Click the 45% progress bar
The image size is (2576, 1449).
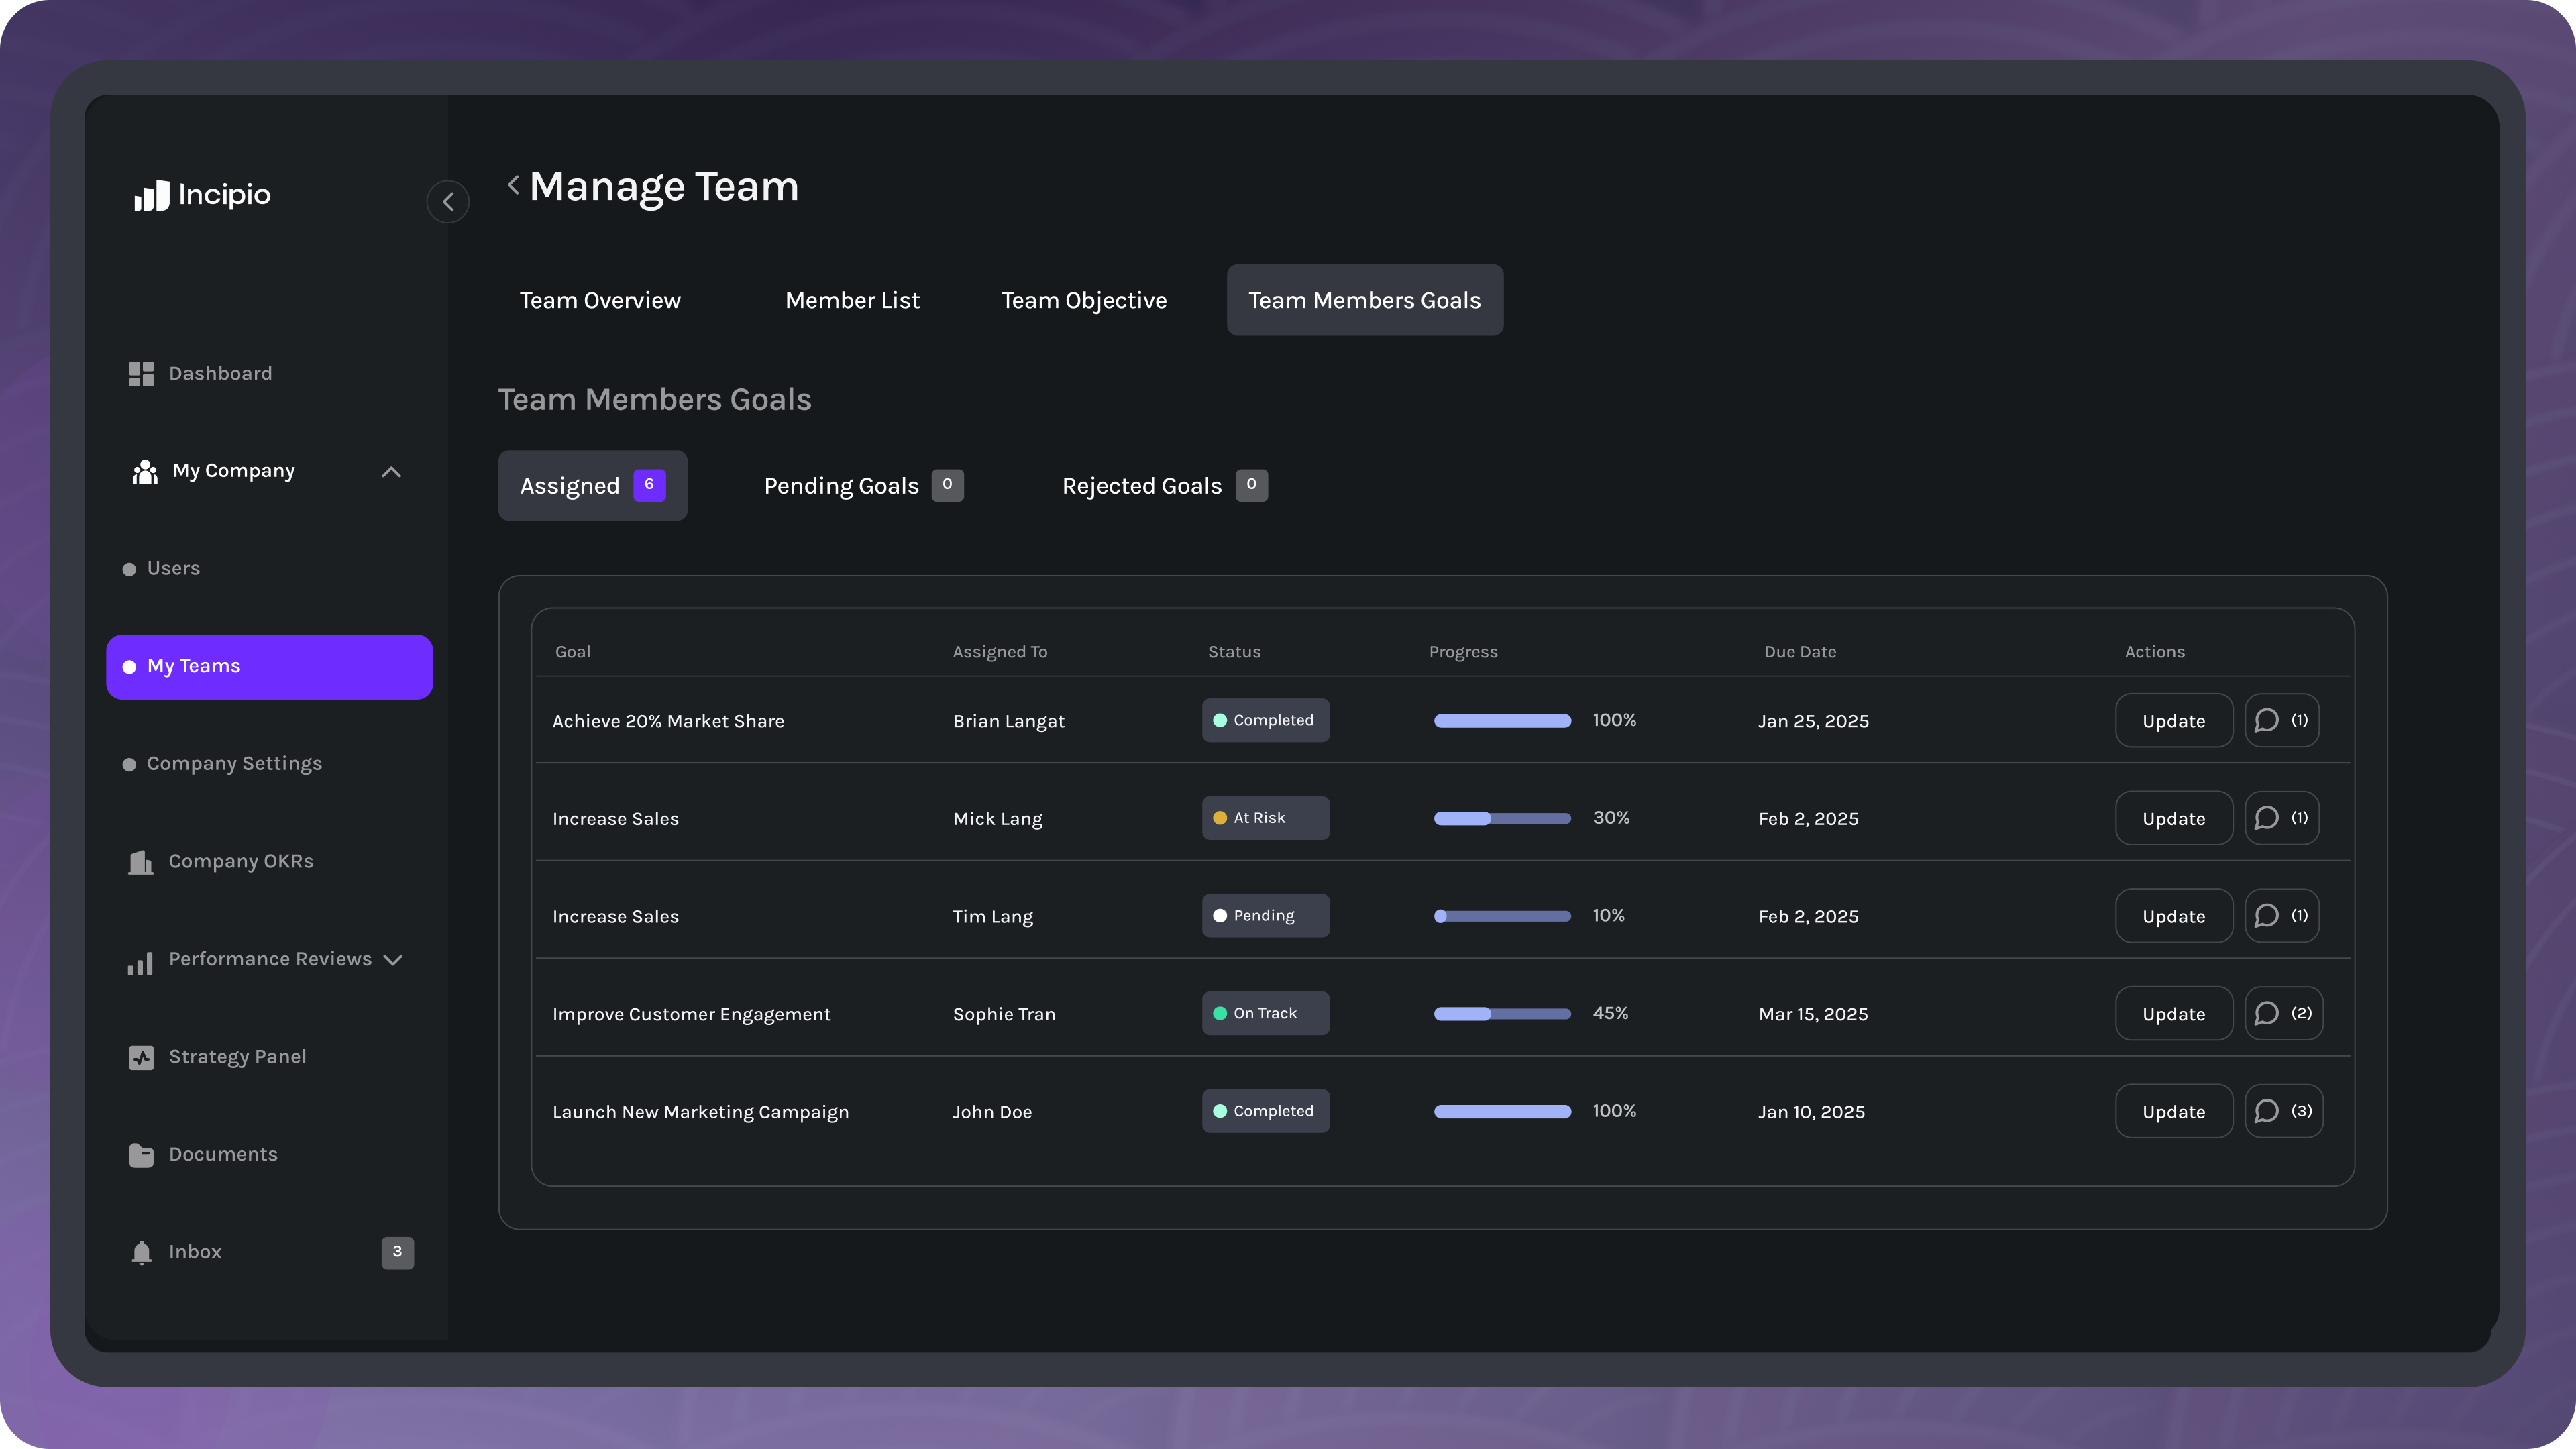(1502, 1014)
